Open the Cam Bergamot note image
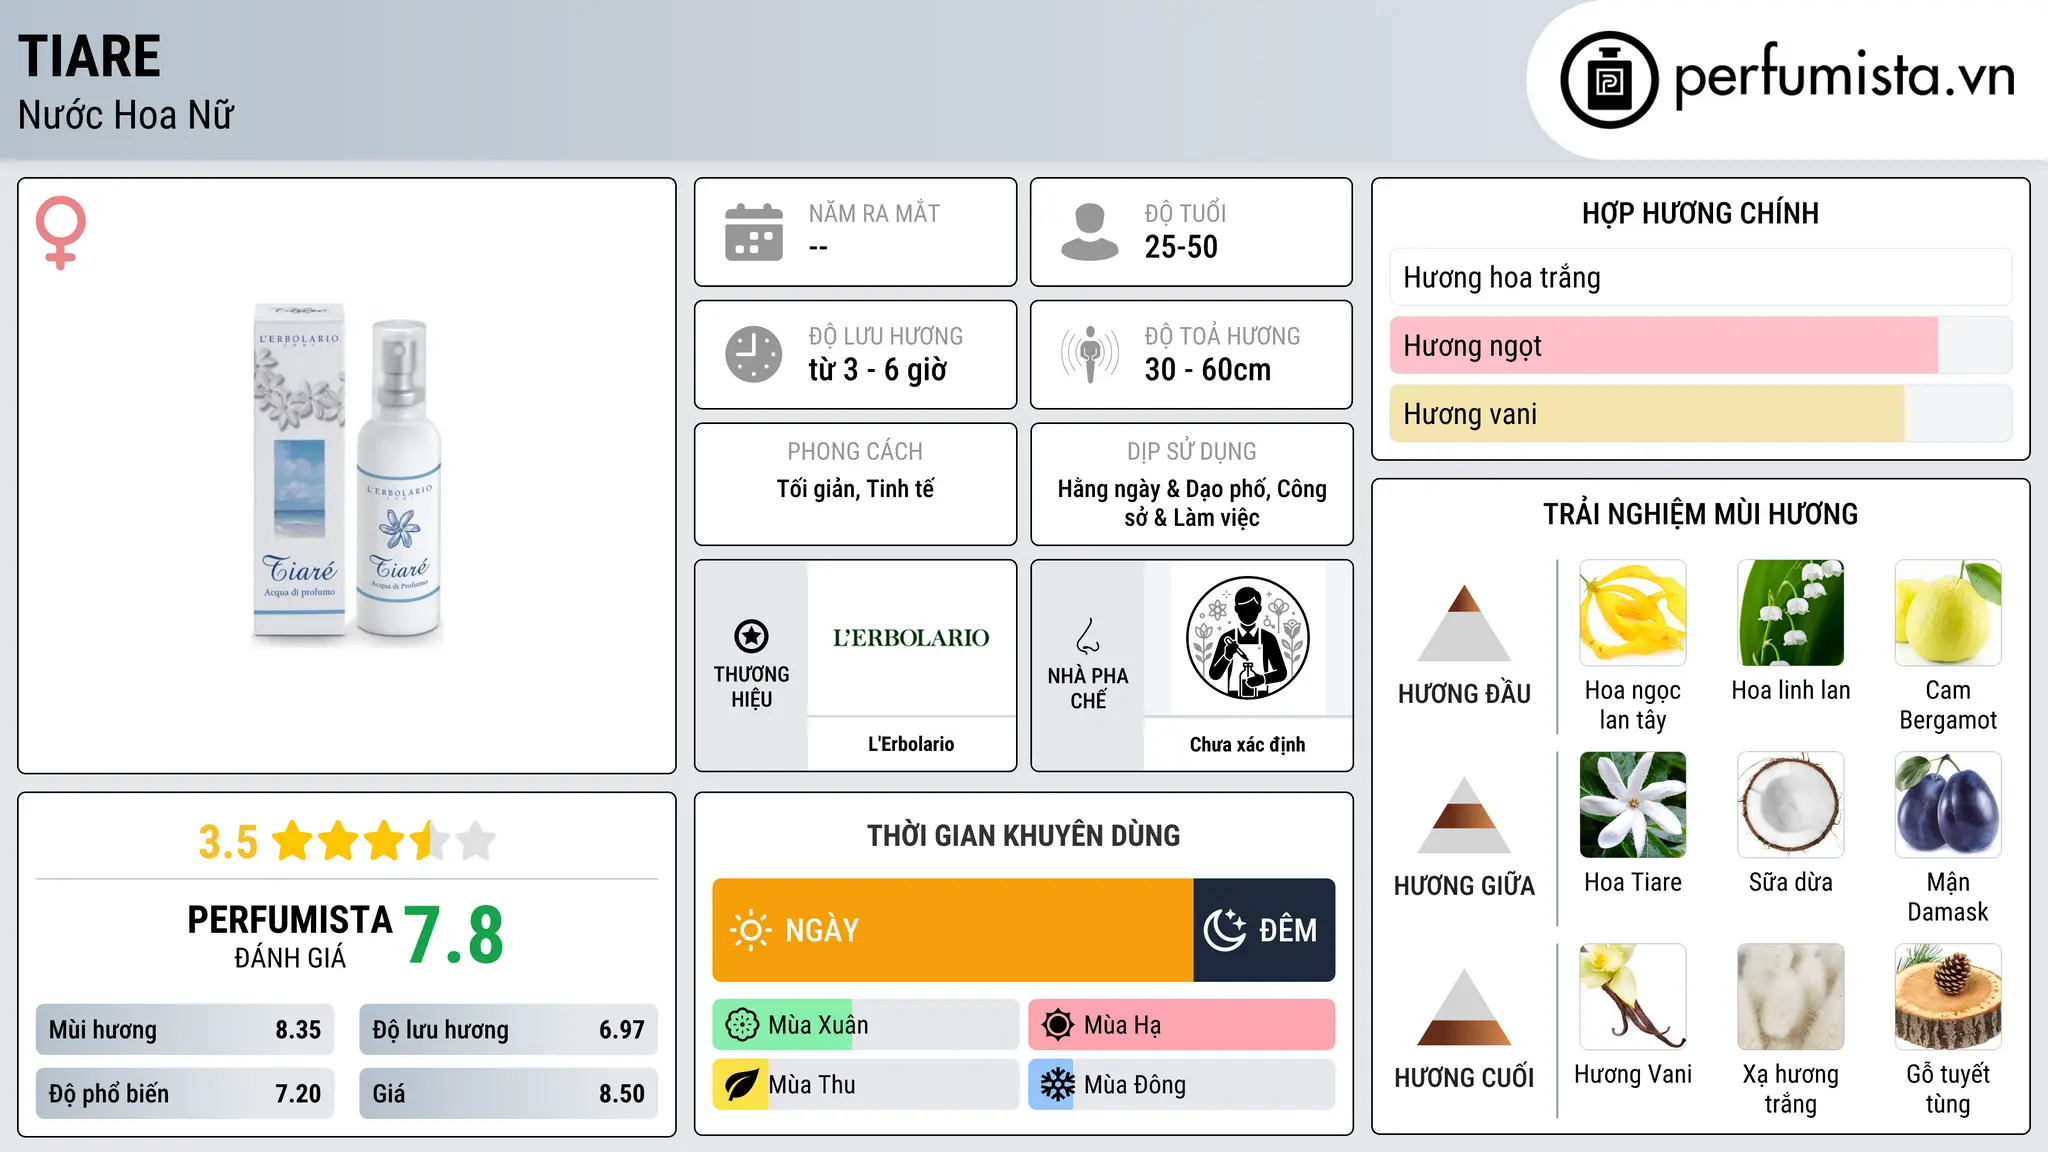This screenshot has height=1152, width=2048. click(1948, 613)
